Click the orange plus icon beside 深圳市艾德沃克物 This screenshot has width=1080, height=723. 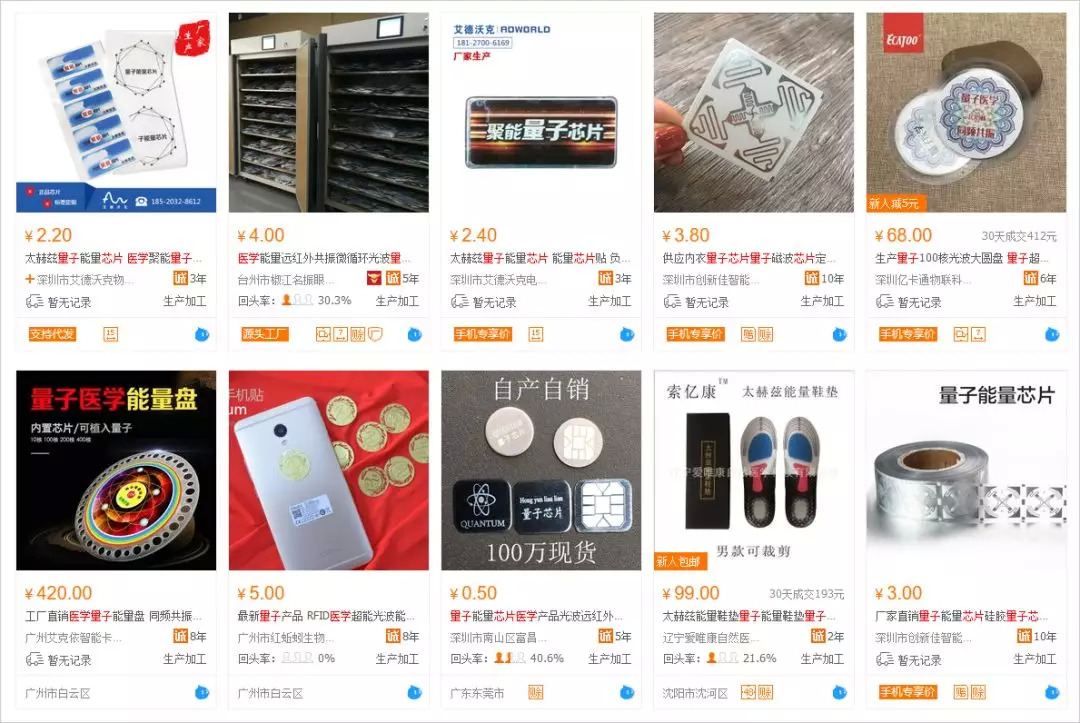click(x=30, y=279)
